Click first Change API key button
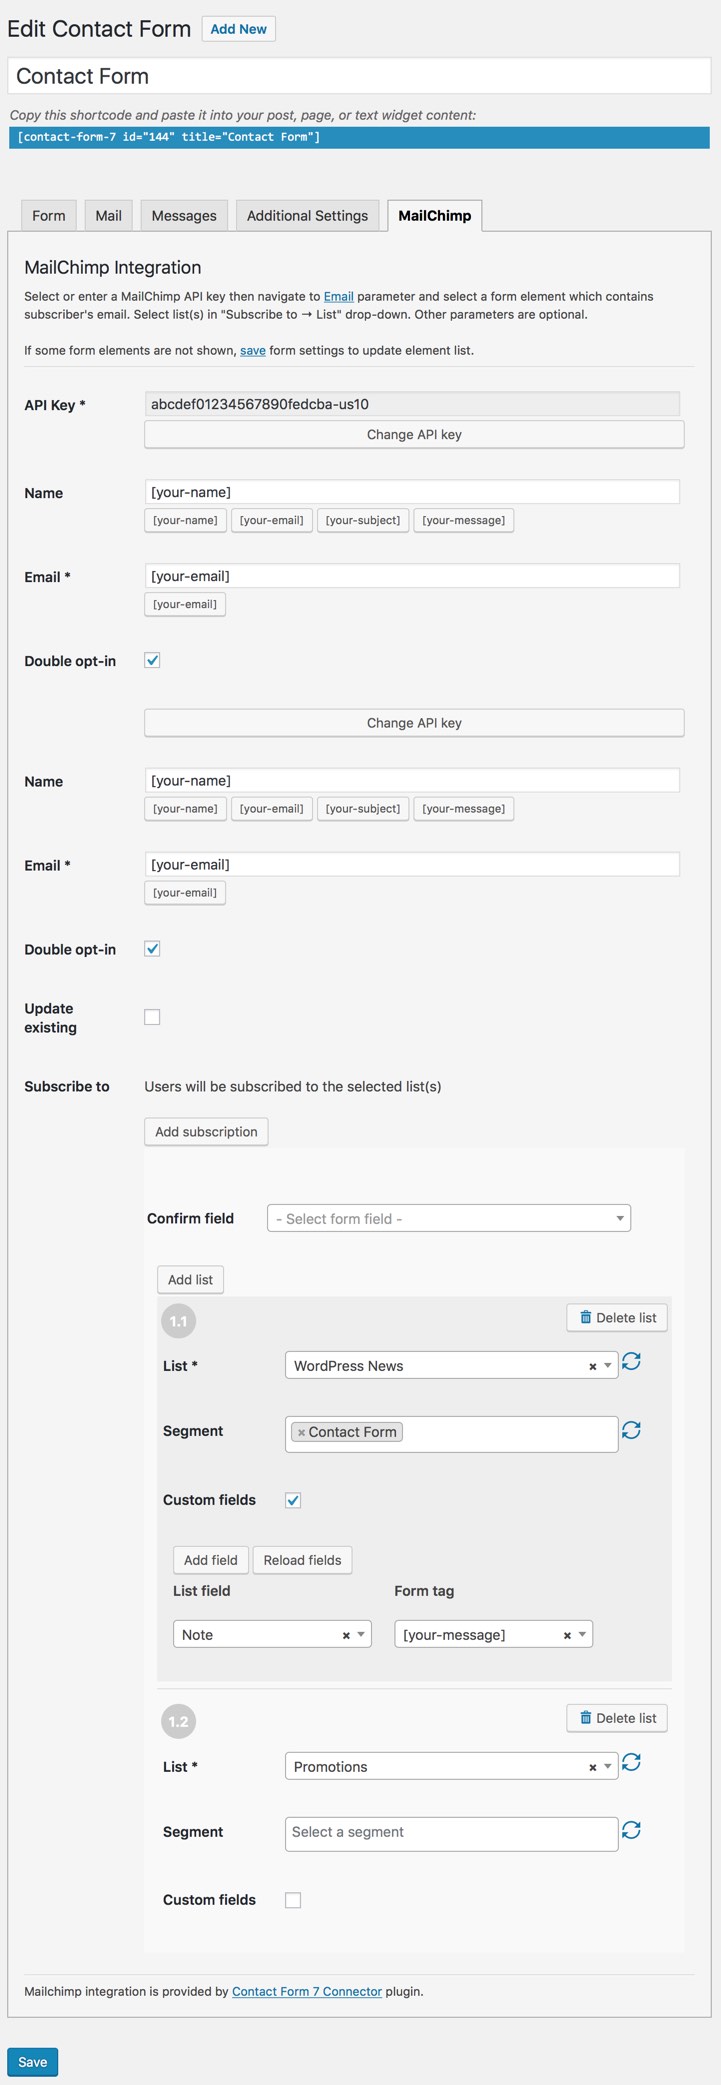Image resolution: width=721 pixels, height=2085 pixels. click(414, 434)
